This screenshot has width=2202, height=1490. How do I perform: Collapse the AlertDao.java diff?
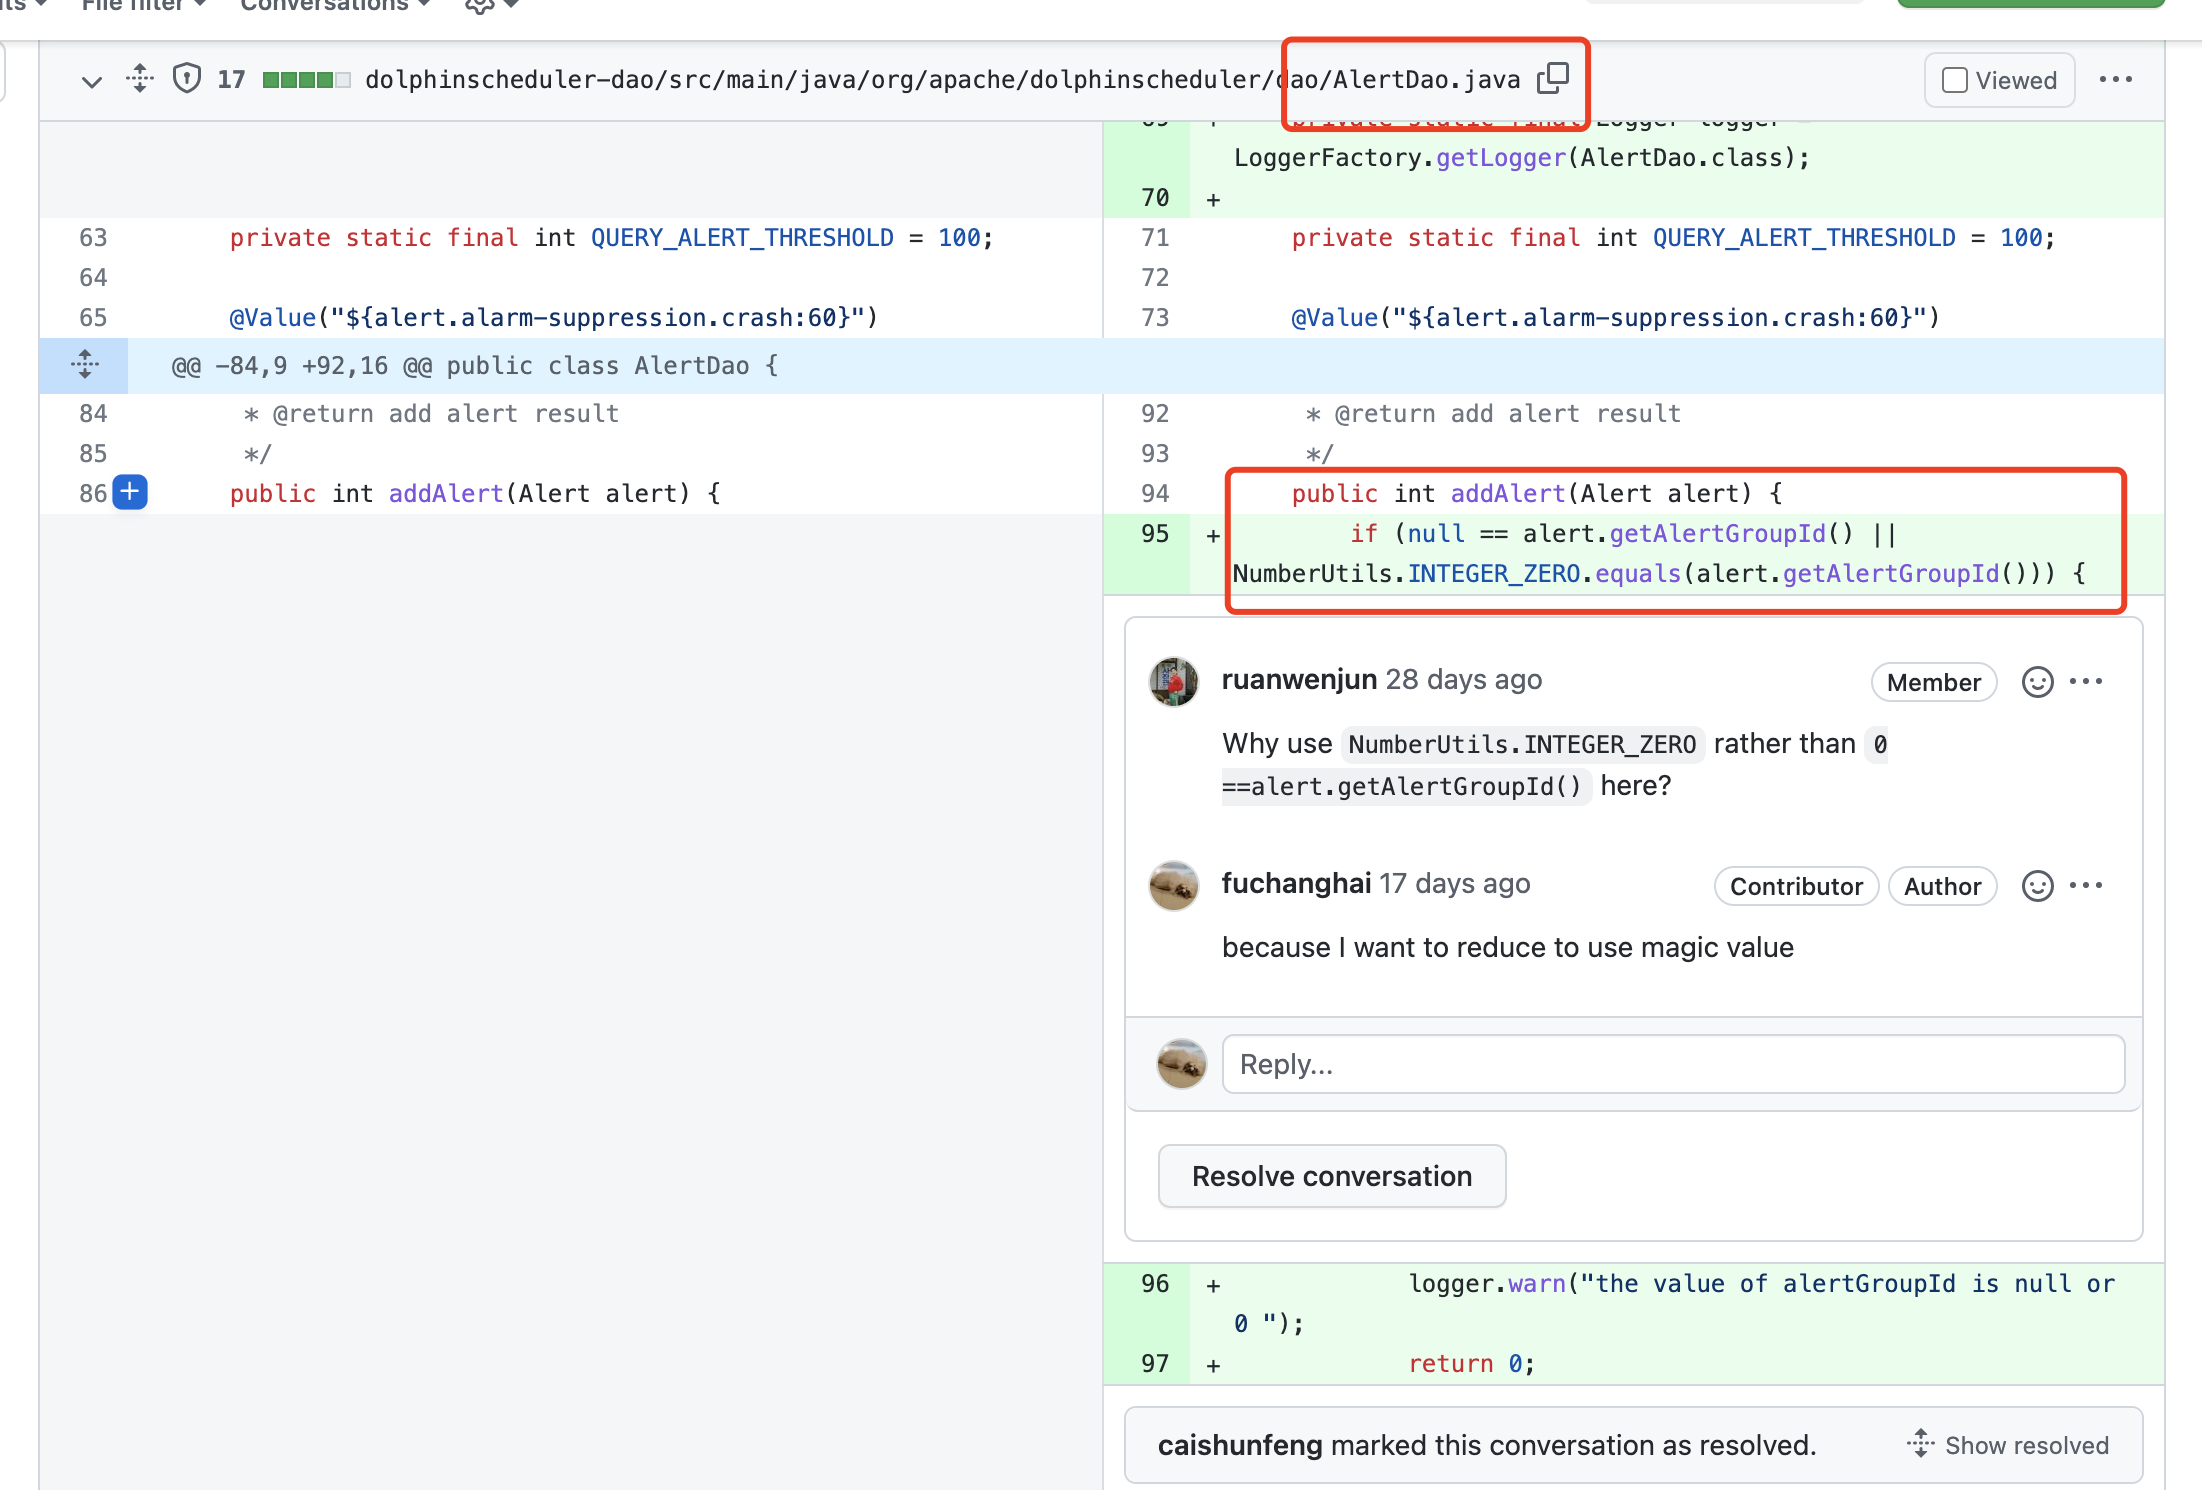(x=92, y=81)
